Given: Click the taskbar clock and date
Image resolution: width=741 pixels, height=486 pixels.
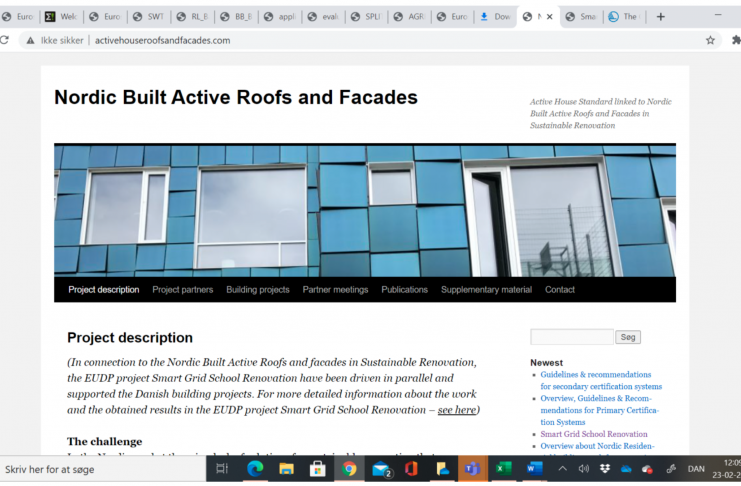Looking at the screenshot, I should click(727, 469).
